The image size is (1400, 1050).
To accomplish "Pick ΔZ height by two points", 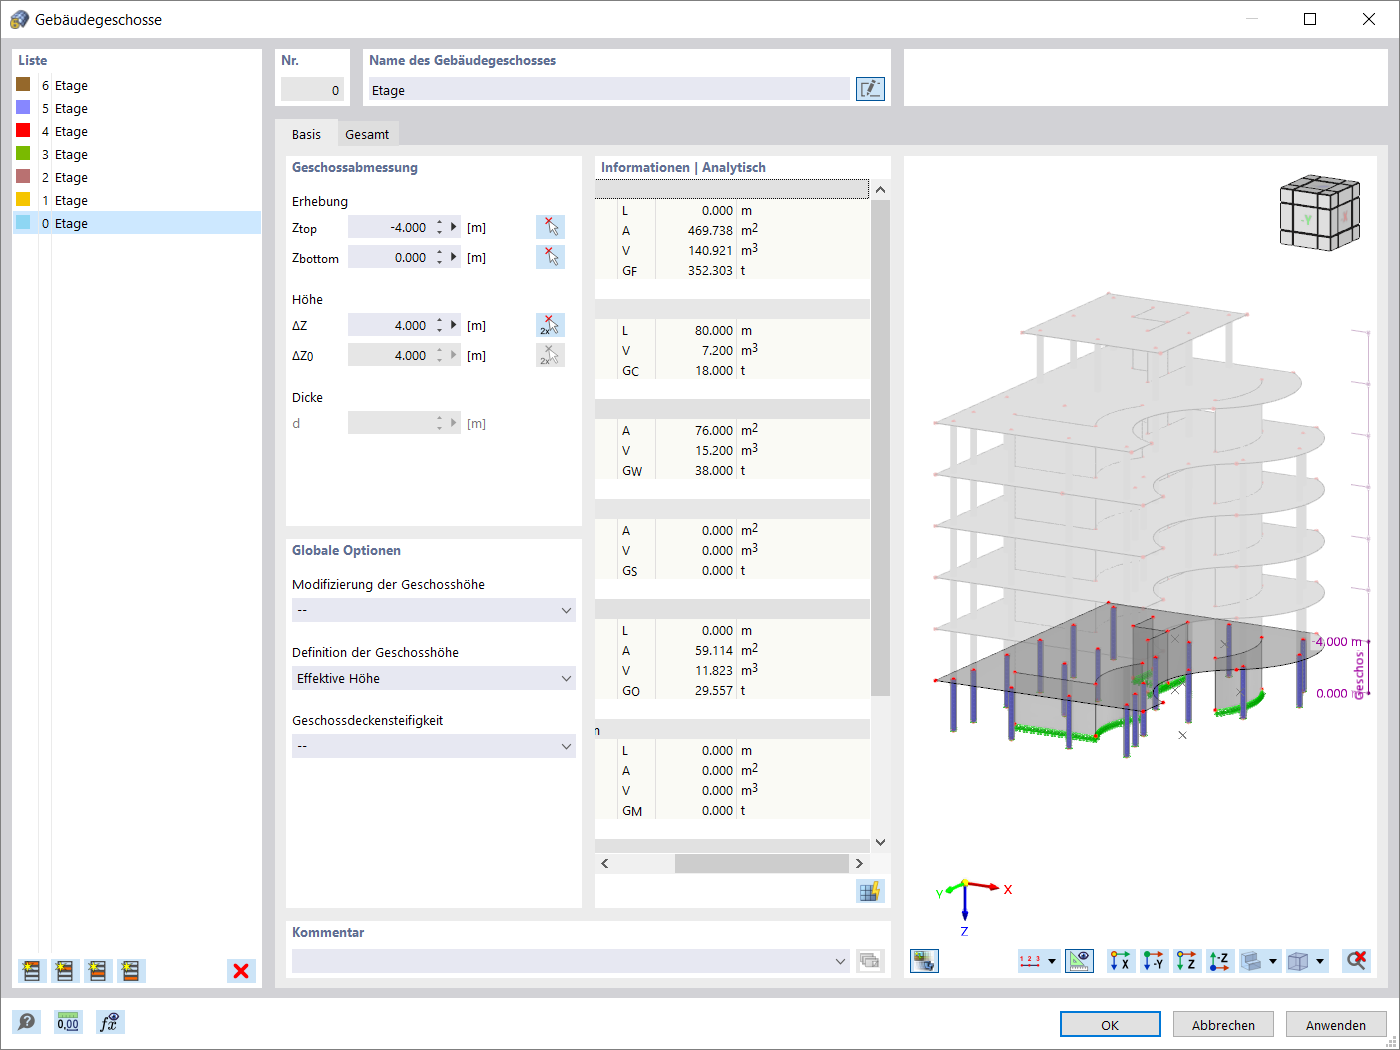I will click(x=550, y=325).
